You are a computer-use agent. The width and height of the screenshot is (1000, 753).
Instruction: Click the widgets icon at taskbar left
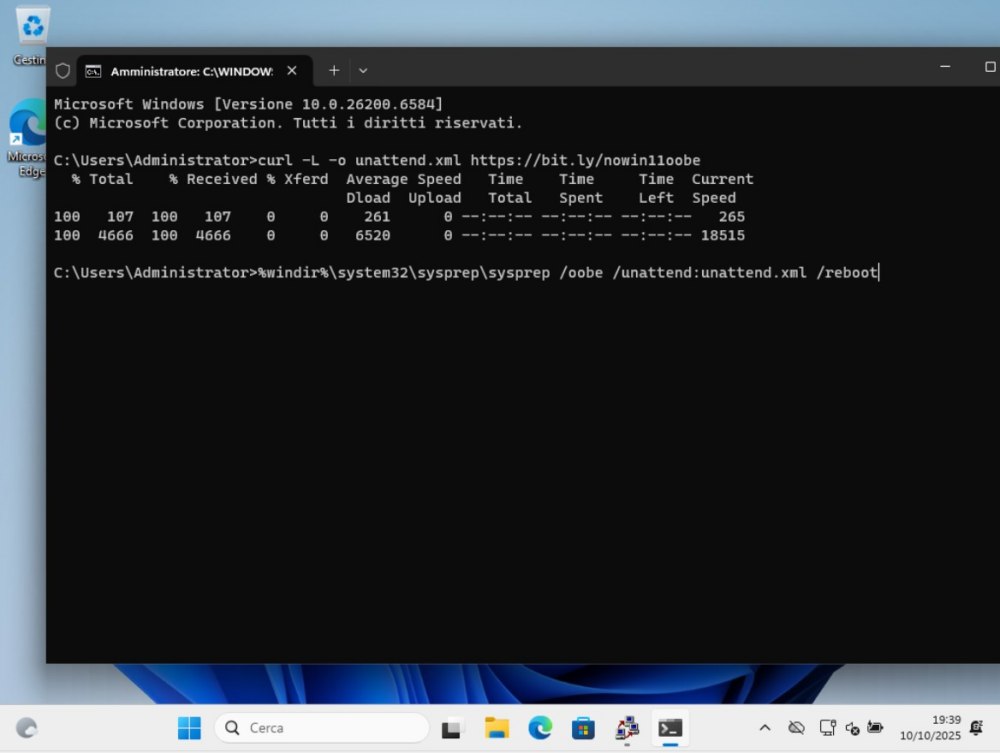[28, 728]
